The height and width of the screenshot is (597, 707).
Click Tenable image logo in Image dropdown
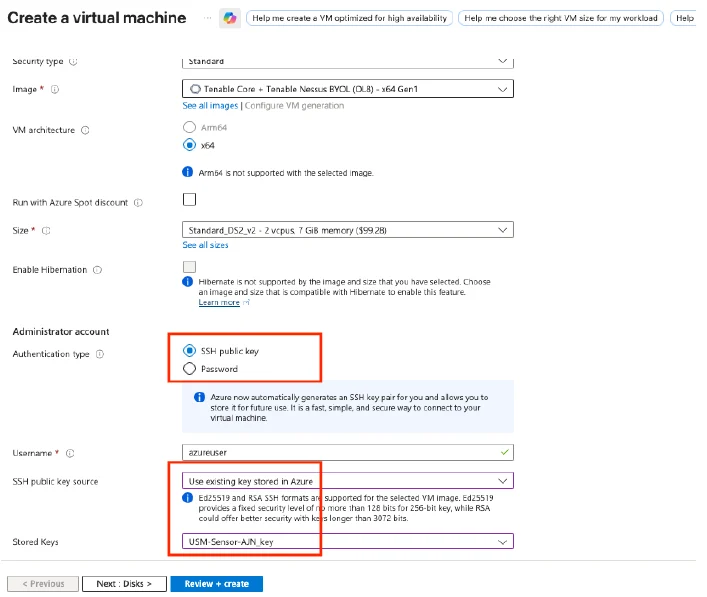[195, 89]
